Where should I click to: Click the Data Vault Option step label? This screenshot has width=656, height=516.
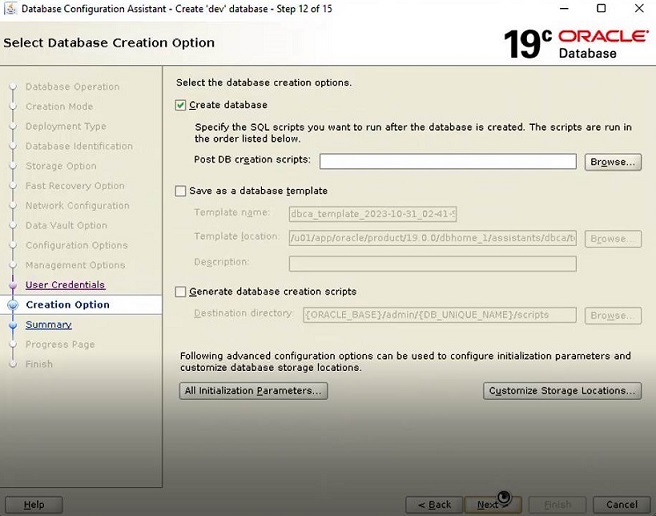tap(66, 225)
